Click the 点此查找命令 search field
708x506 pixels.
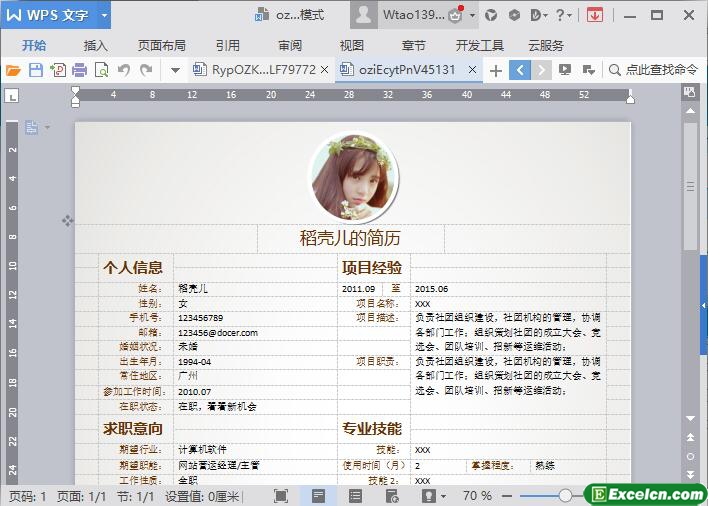tap(661, 70)
